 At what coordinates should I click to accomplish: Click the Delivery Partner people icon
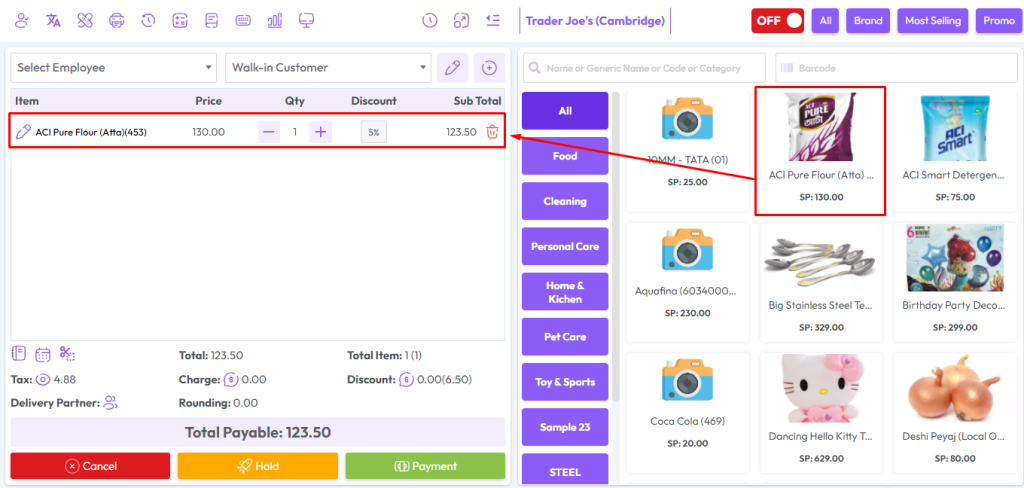[110, 403]
